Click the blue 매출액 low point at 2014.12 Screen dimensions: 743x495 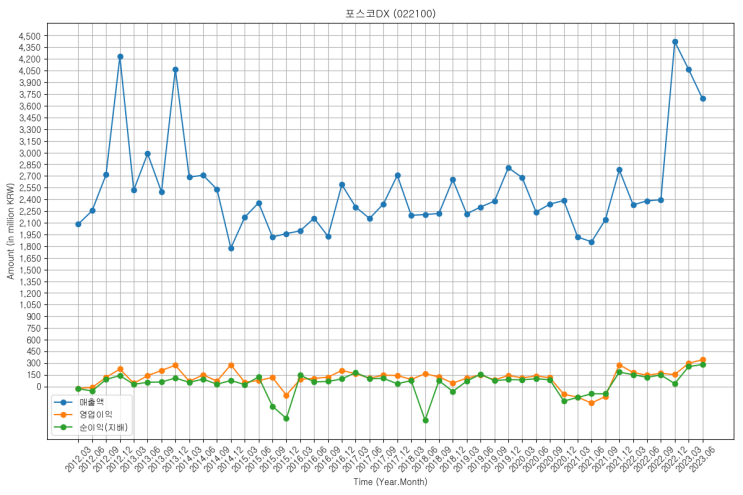231,248
